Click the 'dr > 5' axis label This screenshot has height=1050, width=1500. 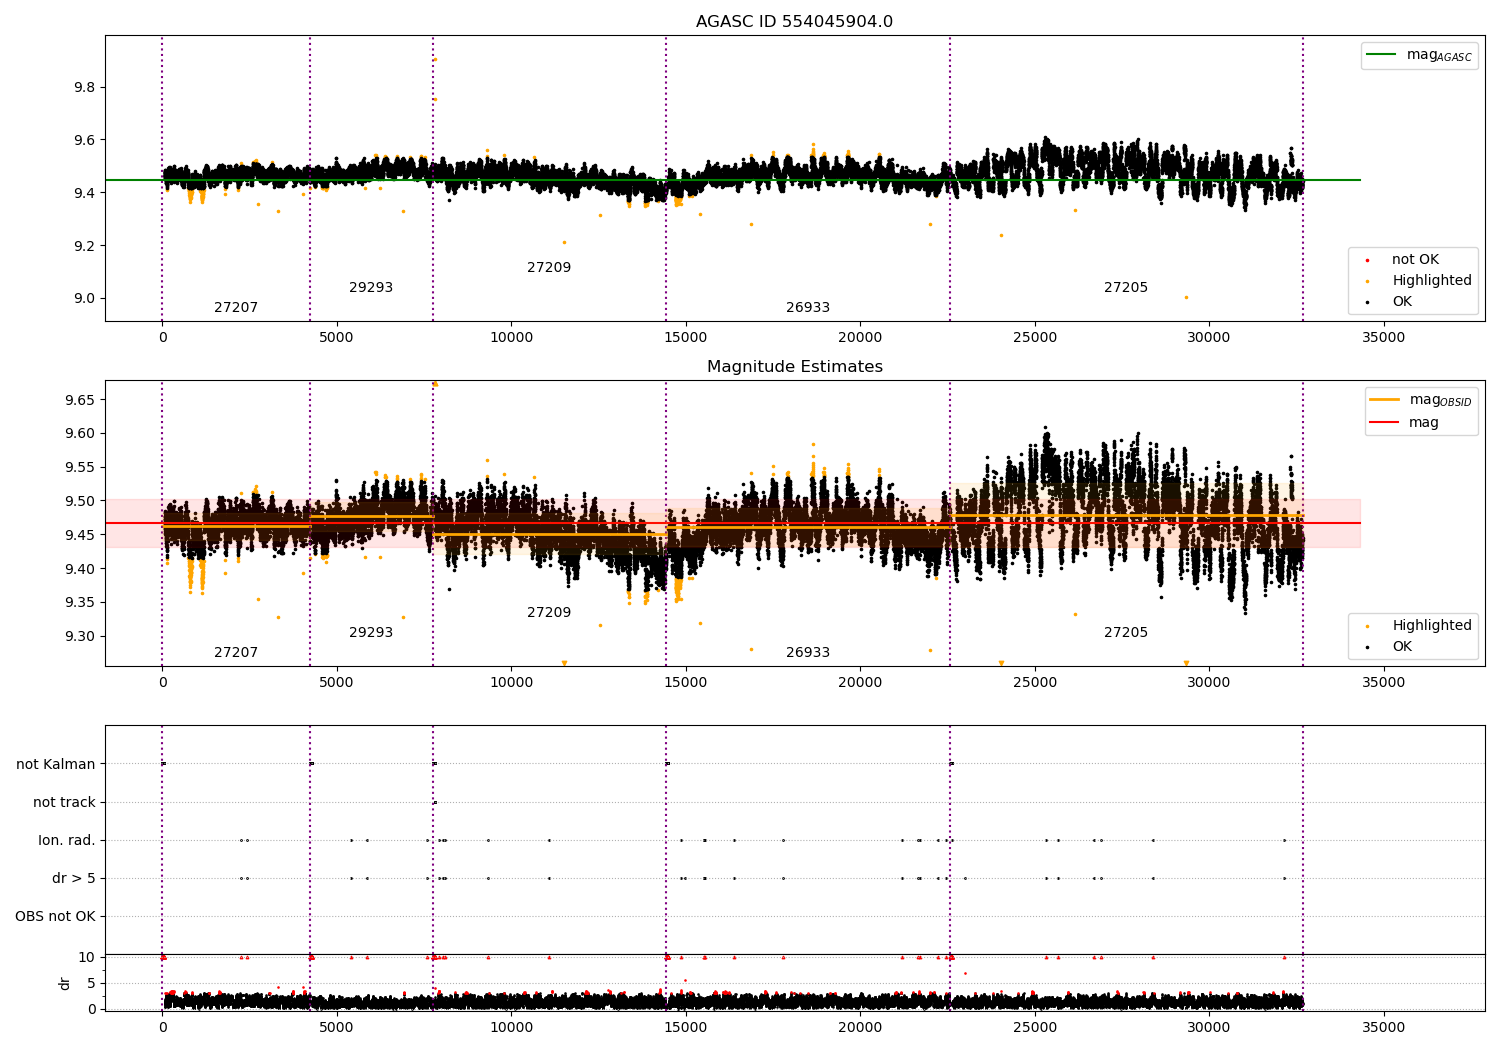(74, 879)
